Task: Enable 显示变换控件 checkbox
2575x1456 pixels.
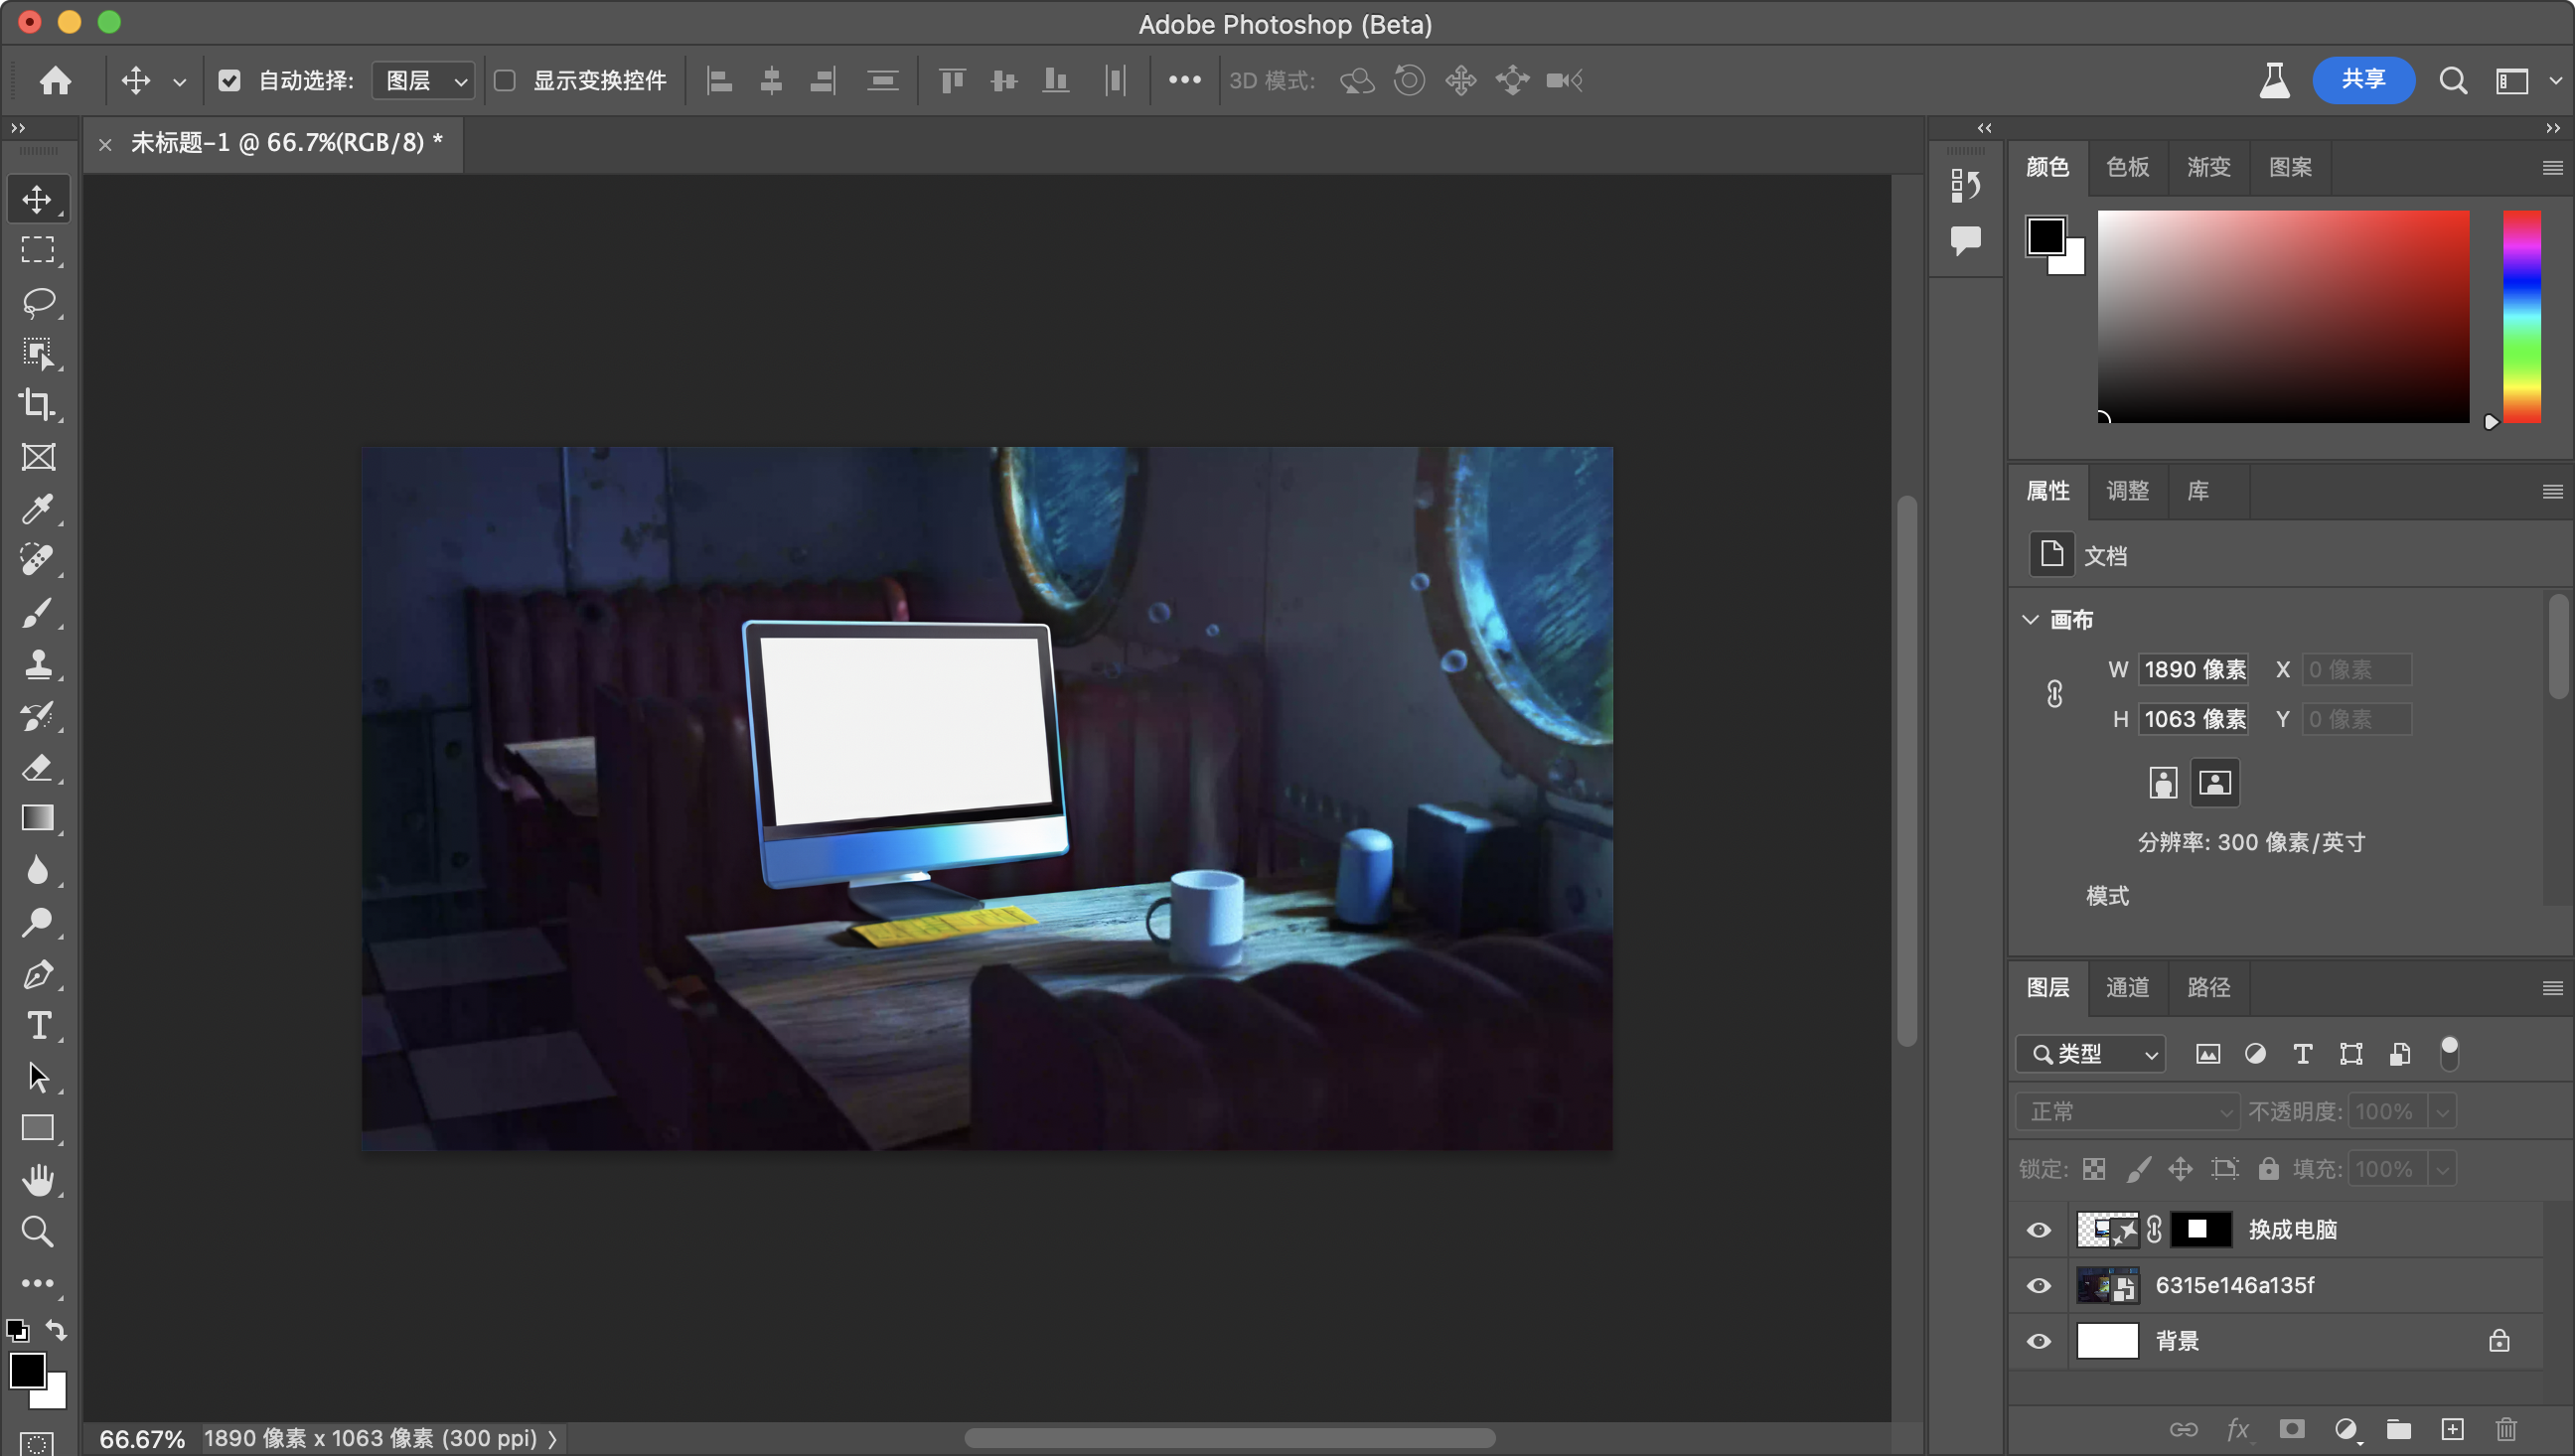Action: 505,81
